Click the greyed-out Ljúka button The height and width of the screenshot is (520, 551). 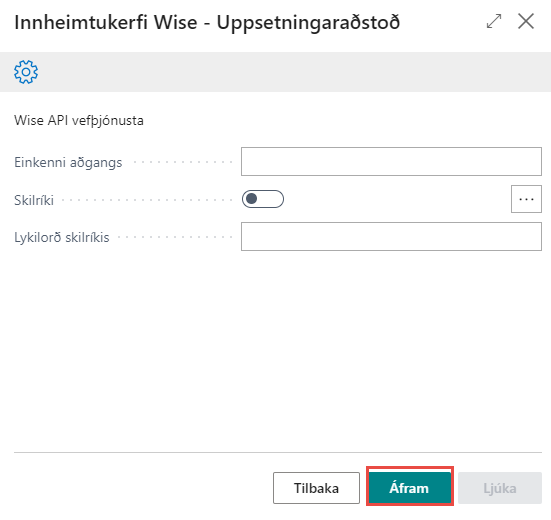[x=500, y=488]
